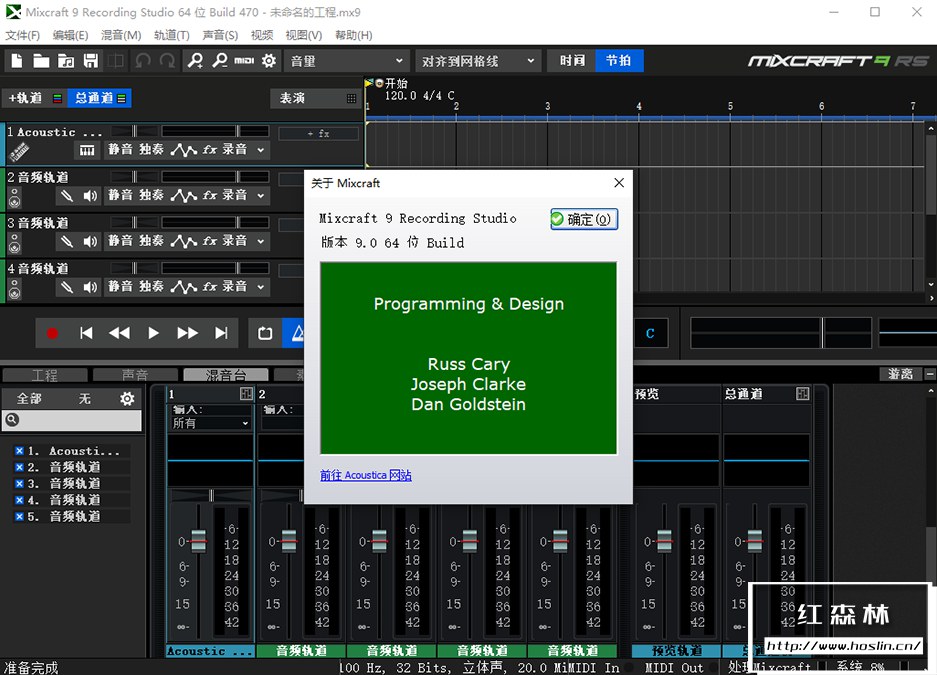Toggle the loop playback icon
937x675 pixels.
265,333
